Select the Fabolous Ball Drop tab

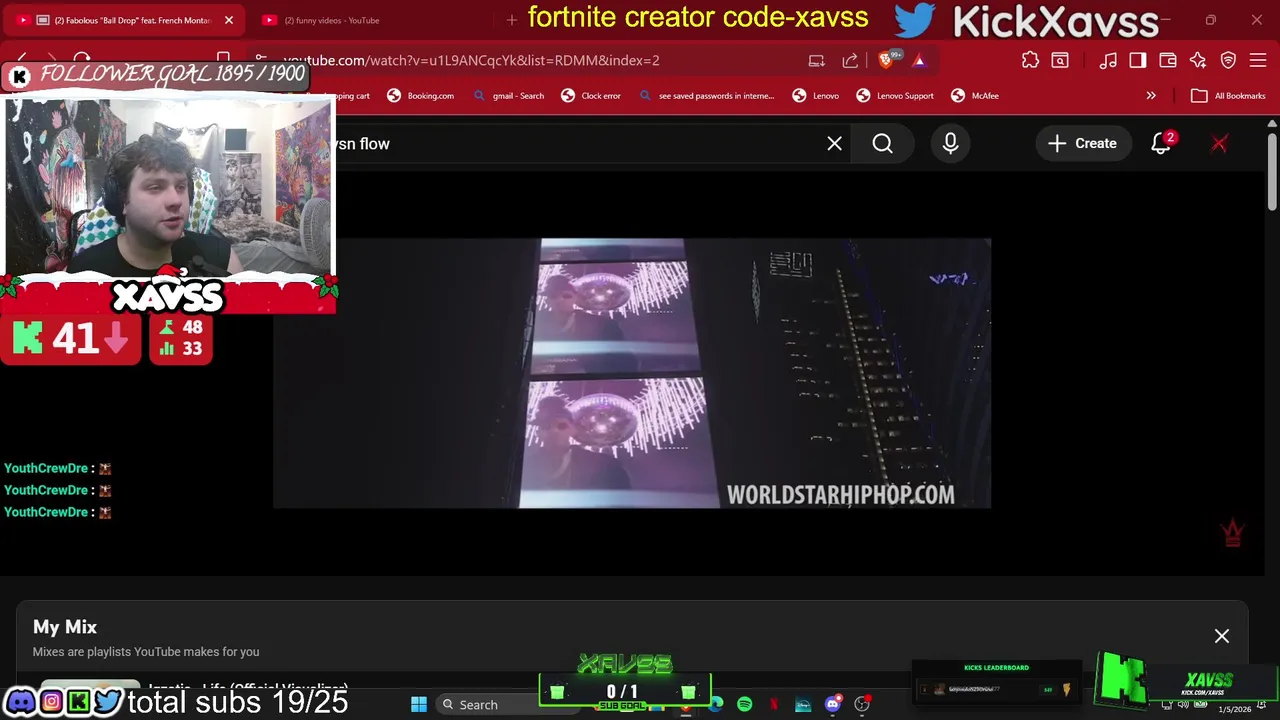coord(125,20)
